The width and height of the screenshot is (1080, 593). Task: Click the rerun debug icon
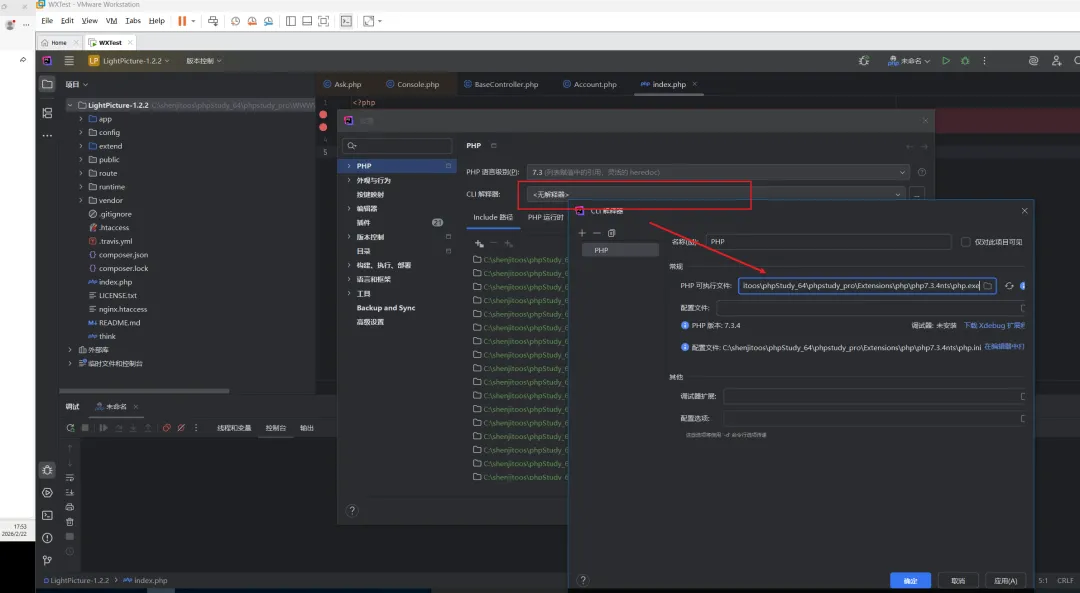pyautogui.click(x=70, y=428)
